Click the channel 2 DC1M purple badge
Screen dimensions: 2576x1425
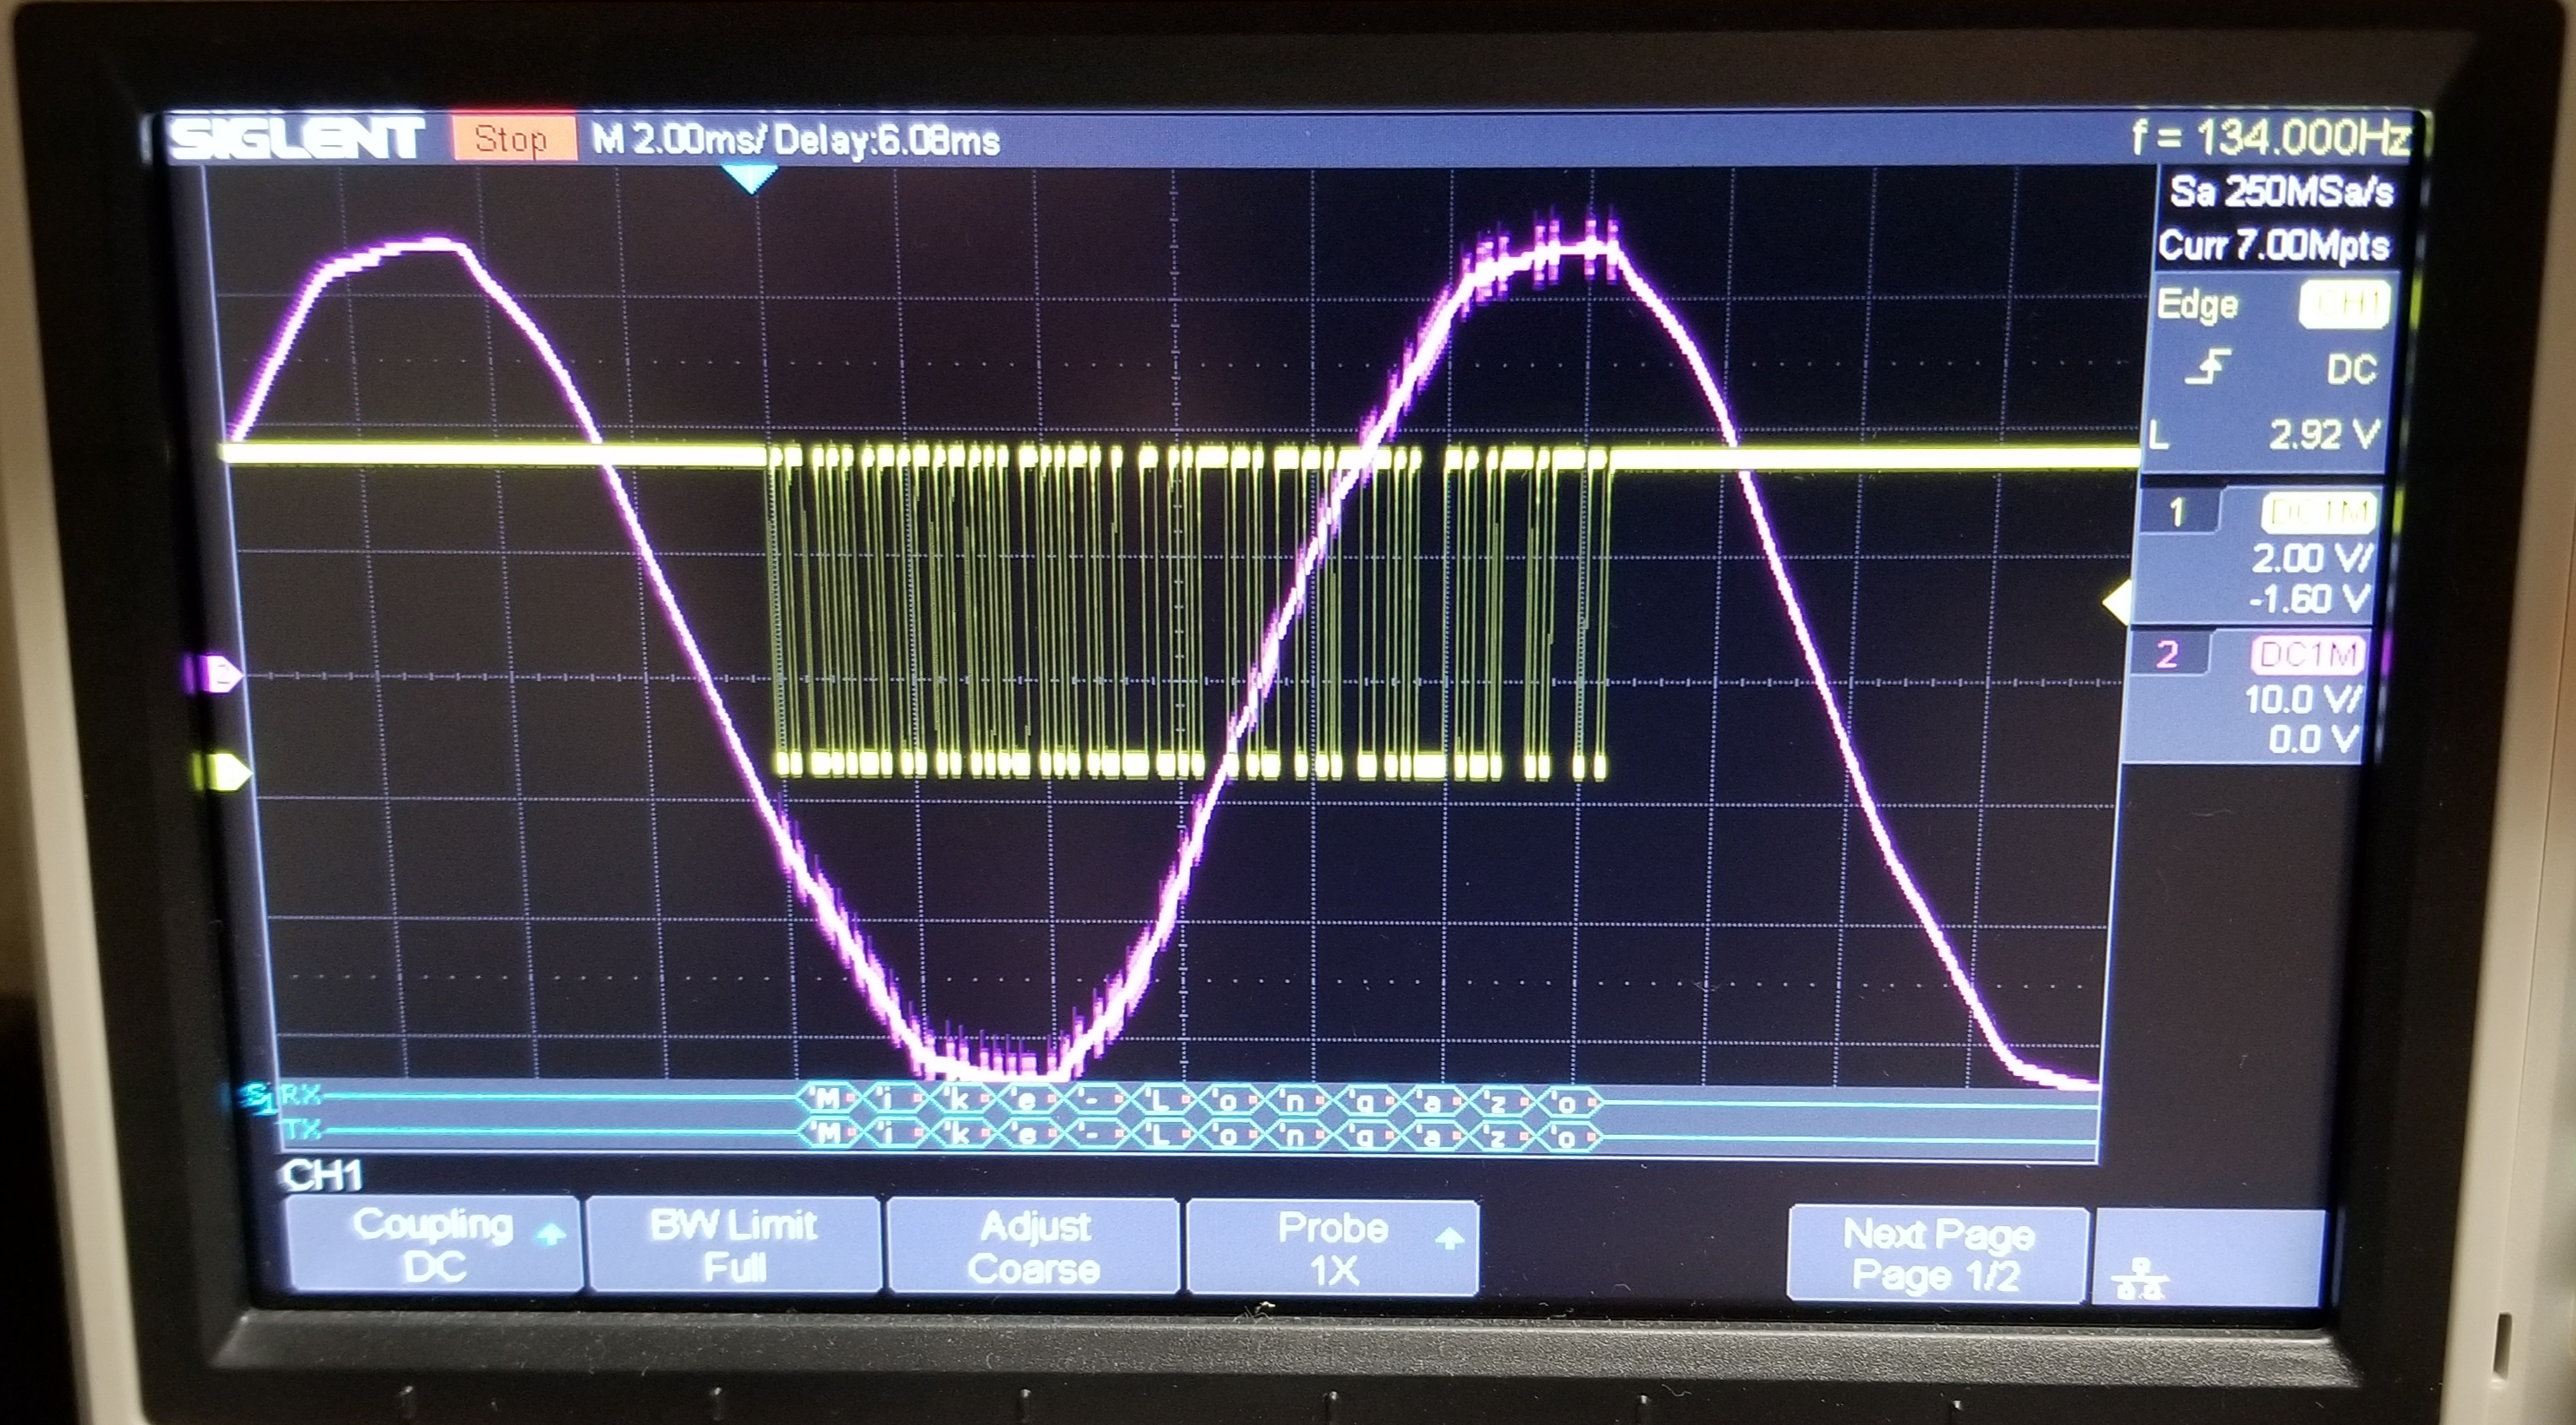pyautogui.click(x=2308, y=655)
